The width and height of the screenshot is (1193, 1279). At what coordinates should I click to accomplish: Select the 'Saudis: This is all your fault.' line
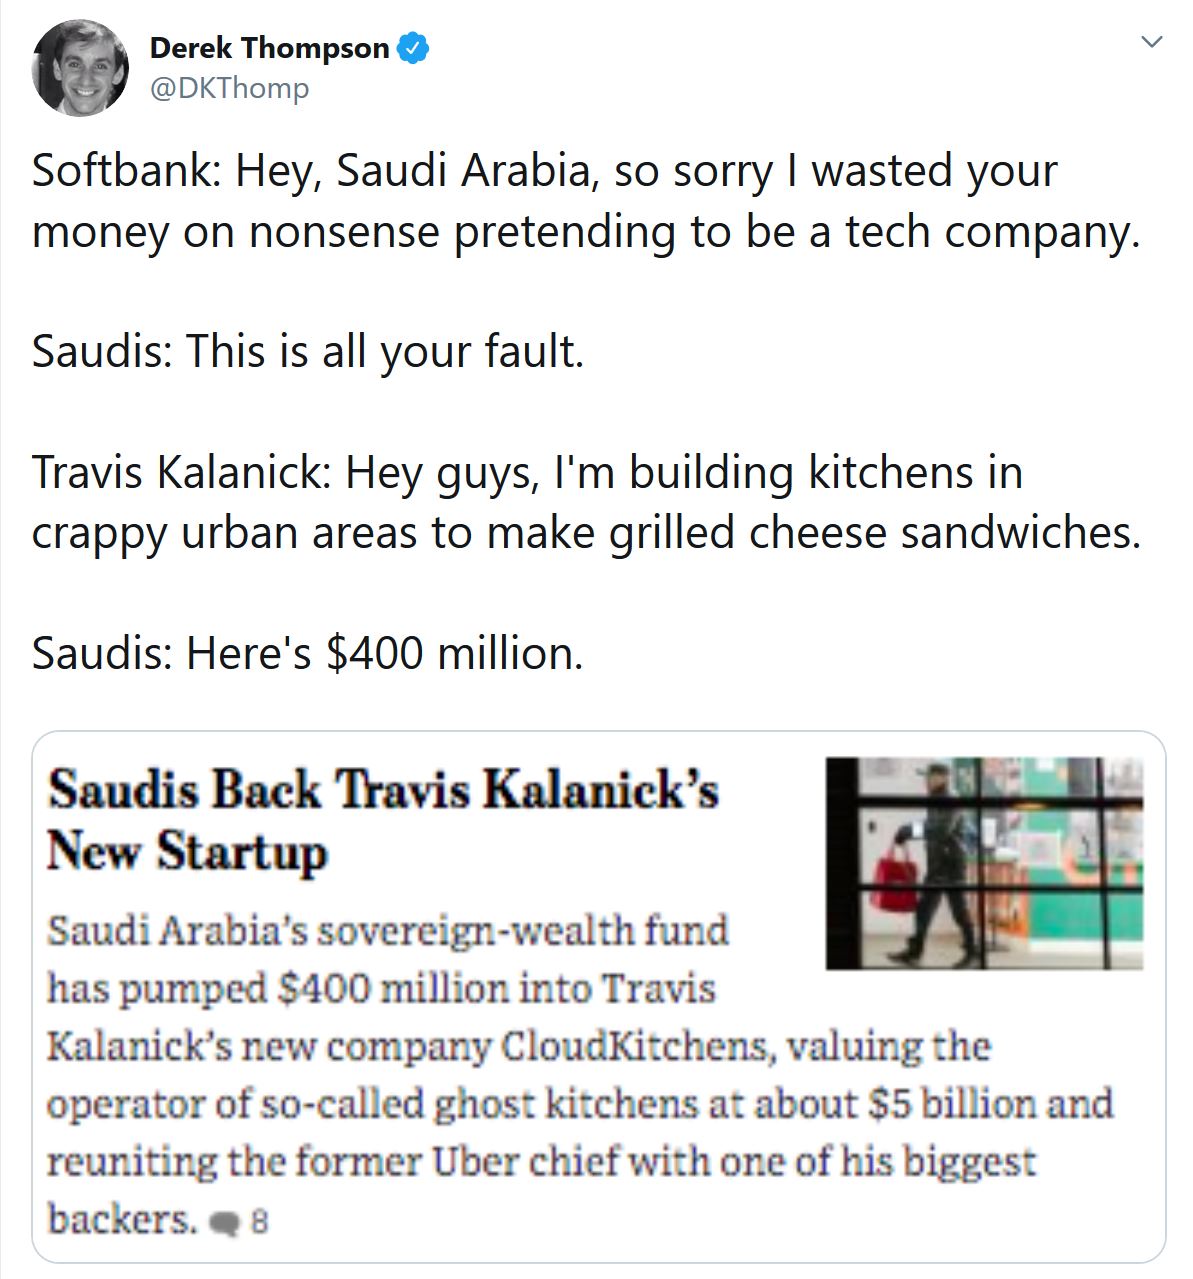coord(307,352)
